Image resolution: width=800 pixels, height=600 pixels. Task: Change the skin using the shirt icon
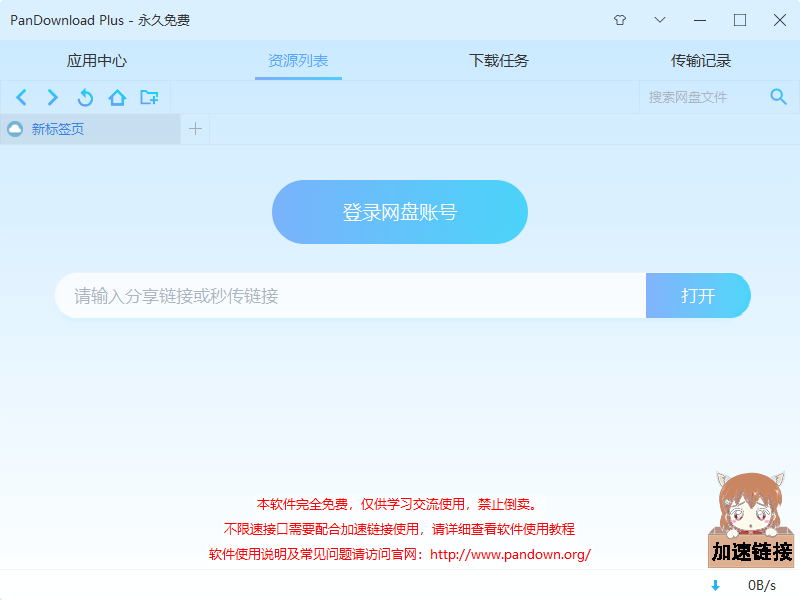619,19
